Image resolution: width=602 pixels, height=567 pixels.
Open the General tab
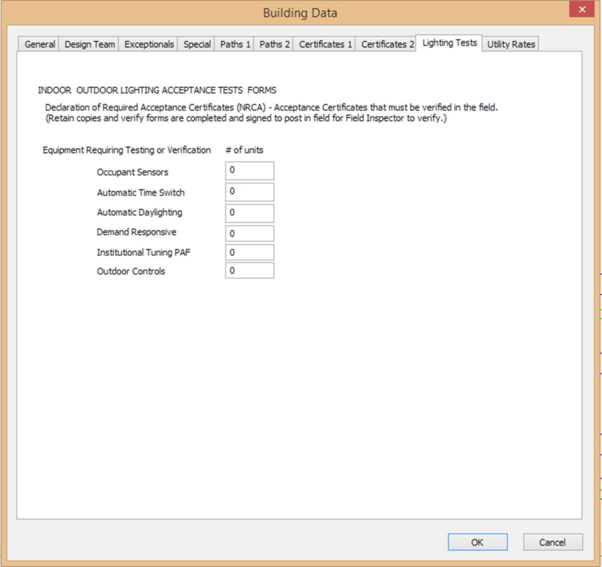40,45
